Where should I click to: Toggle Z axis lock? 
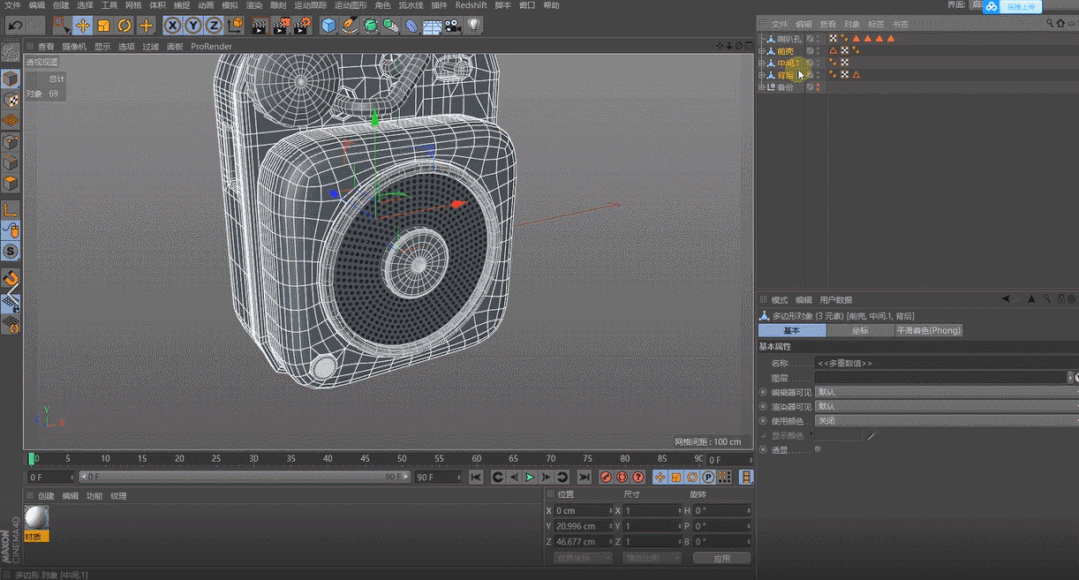pos(214,25)
